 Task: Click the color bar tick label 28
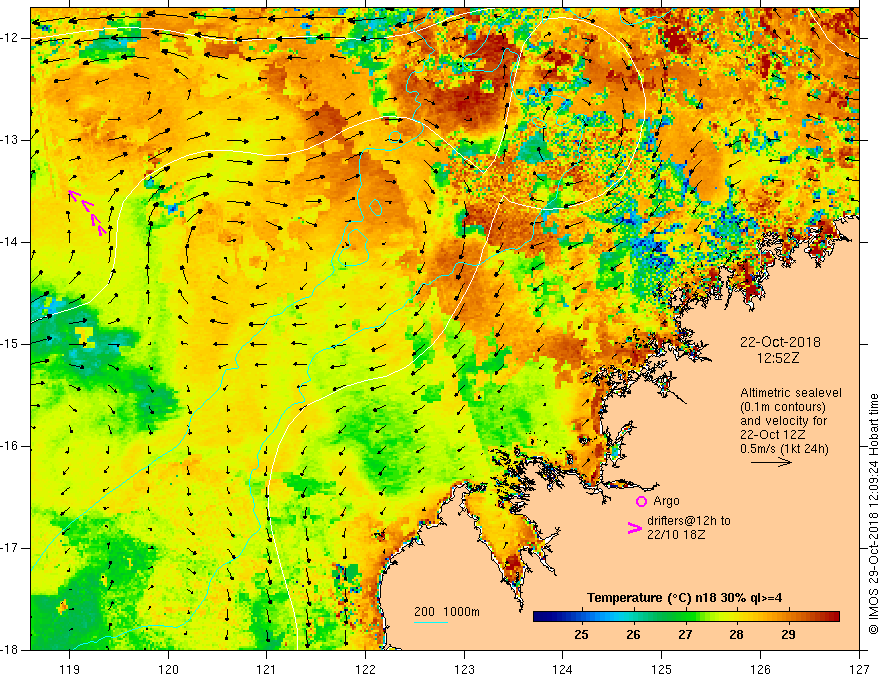click(x=736, y=635)
